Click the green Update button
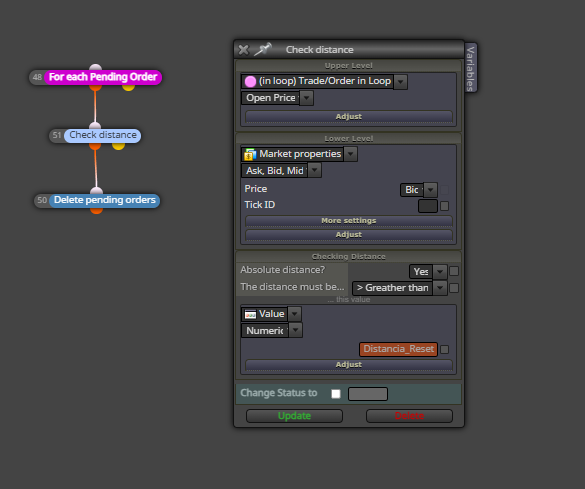This screenshot has width=585, height=489. 294,416
